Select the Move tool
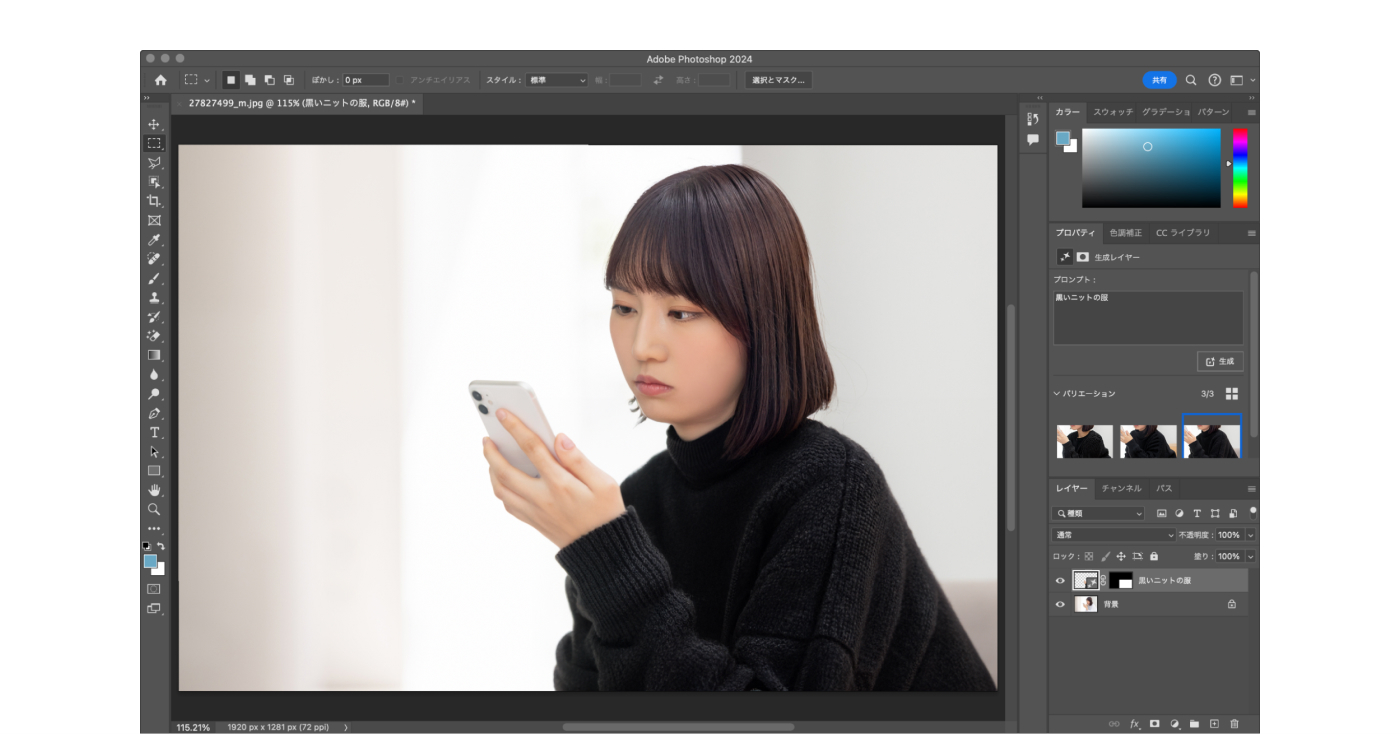Image resolution: width=1400 pixels, height=734 pixels. [x=154, y=124]
